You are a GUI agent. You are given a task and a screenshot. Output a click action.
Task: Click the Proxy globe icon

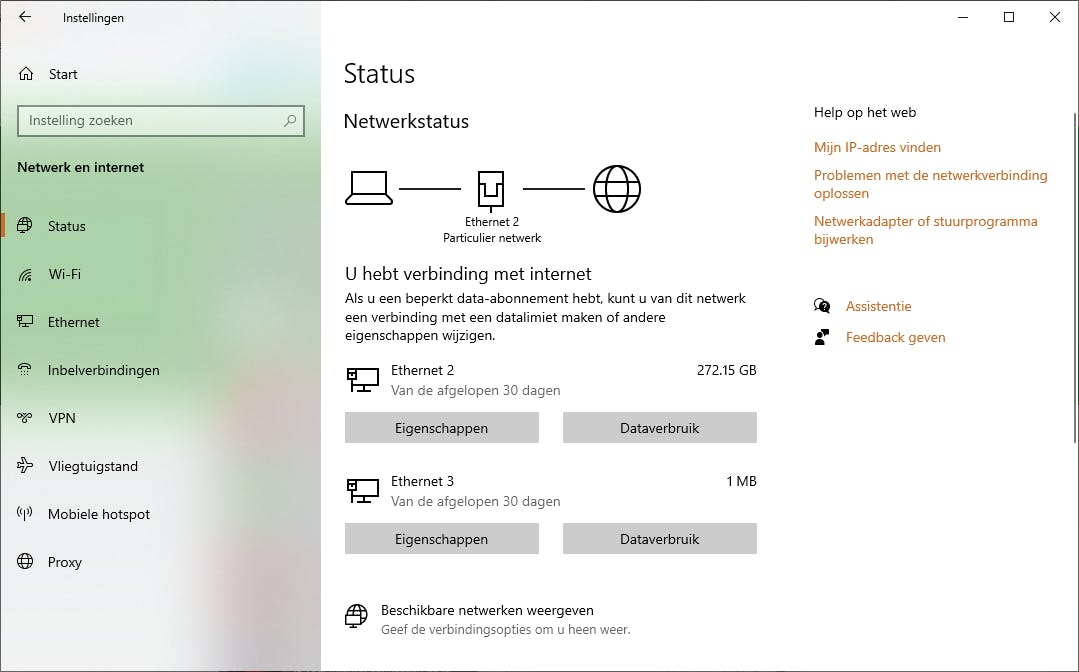pyautogui.click(x=26, y=562)
